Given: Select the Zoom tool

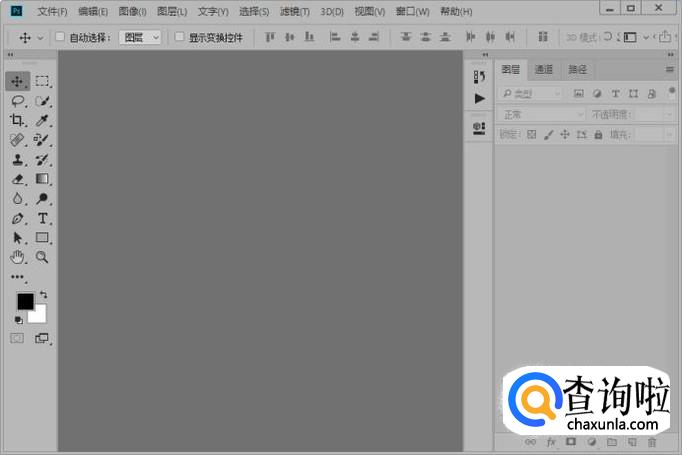Looking at the screenshot, I should pyautogui.click(x=43, y=257).
